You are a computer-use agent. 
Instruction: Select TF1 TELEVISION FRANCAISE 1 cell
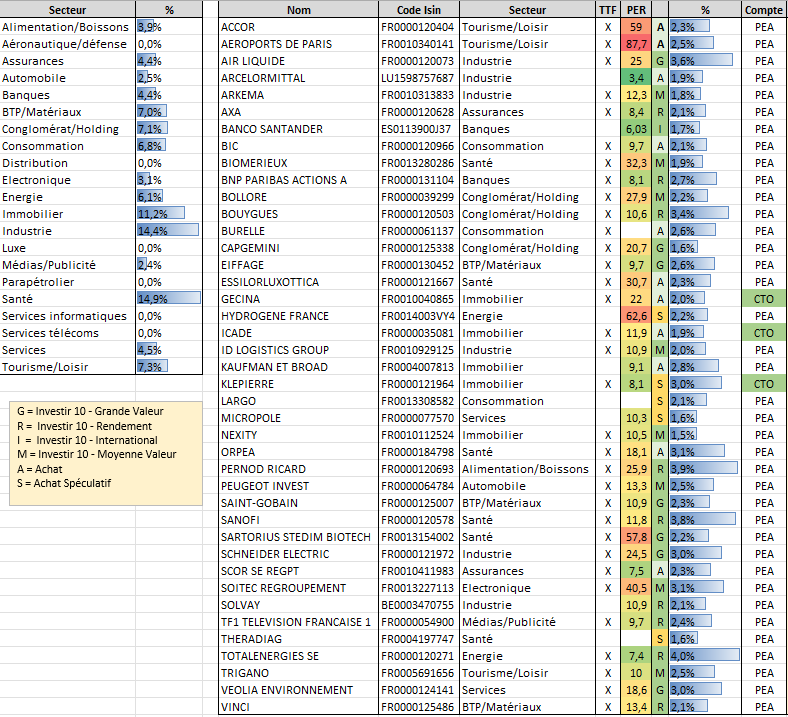[x=299, y=622]
